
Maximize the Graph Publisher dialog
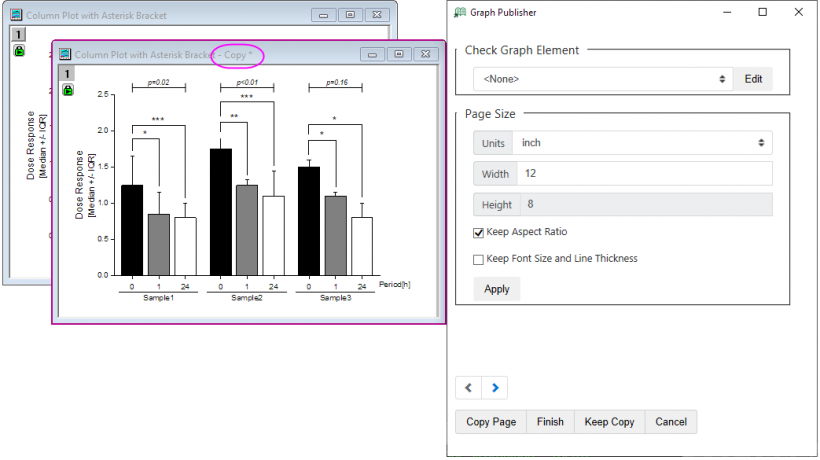point(762,12)
